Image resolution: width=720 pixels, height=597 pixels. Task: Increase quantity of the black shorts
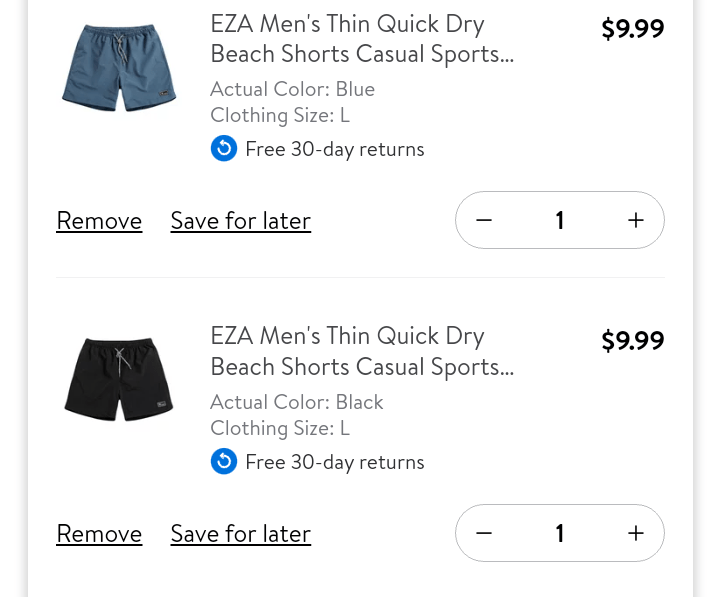(636, 533)
